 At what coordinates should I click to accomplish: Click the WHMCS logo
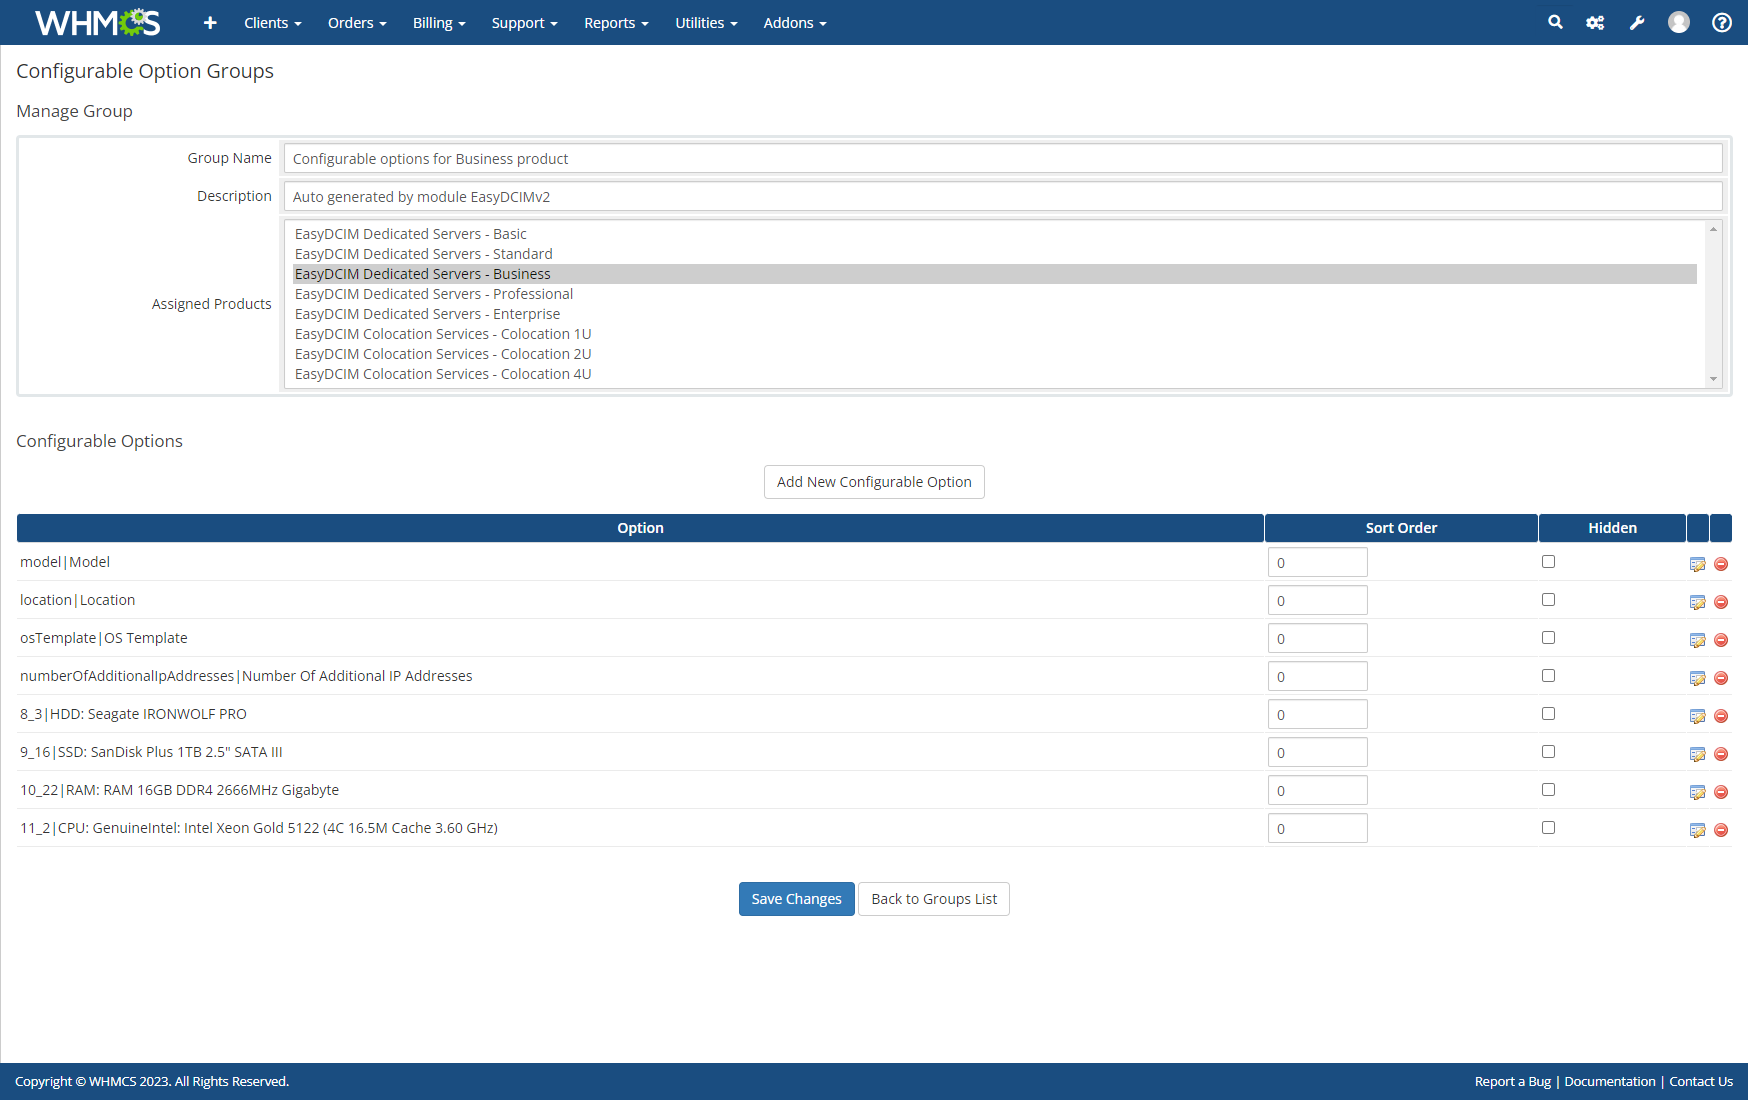click(97, 22)
